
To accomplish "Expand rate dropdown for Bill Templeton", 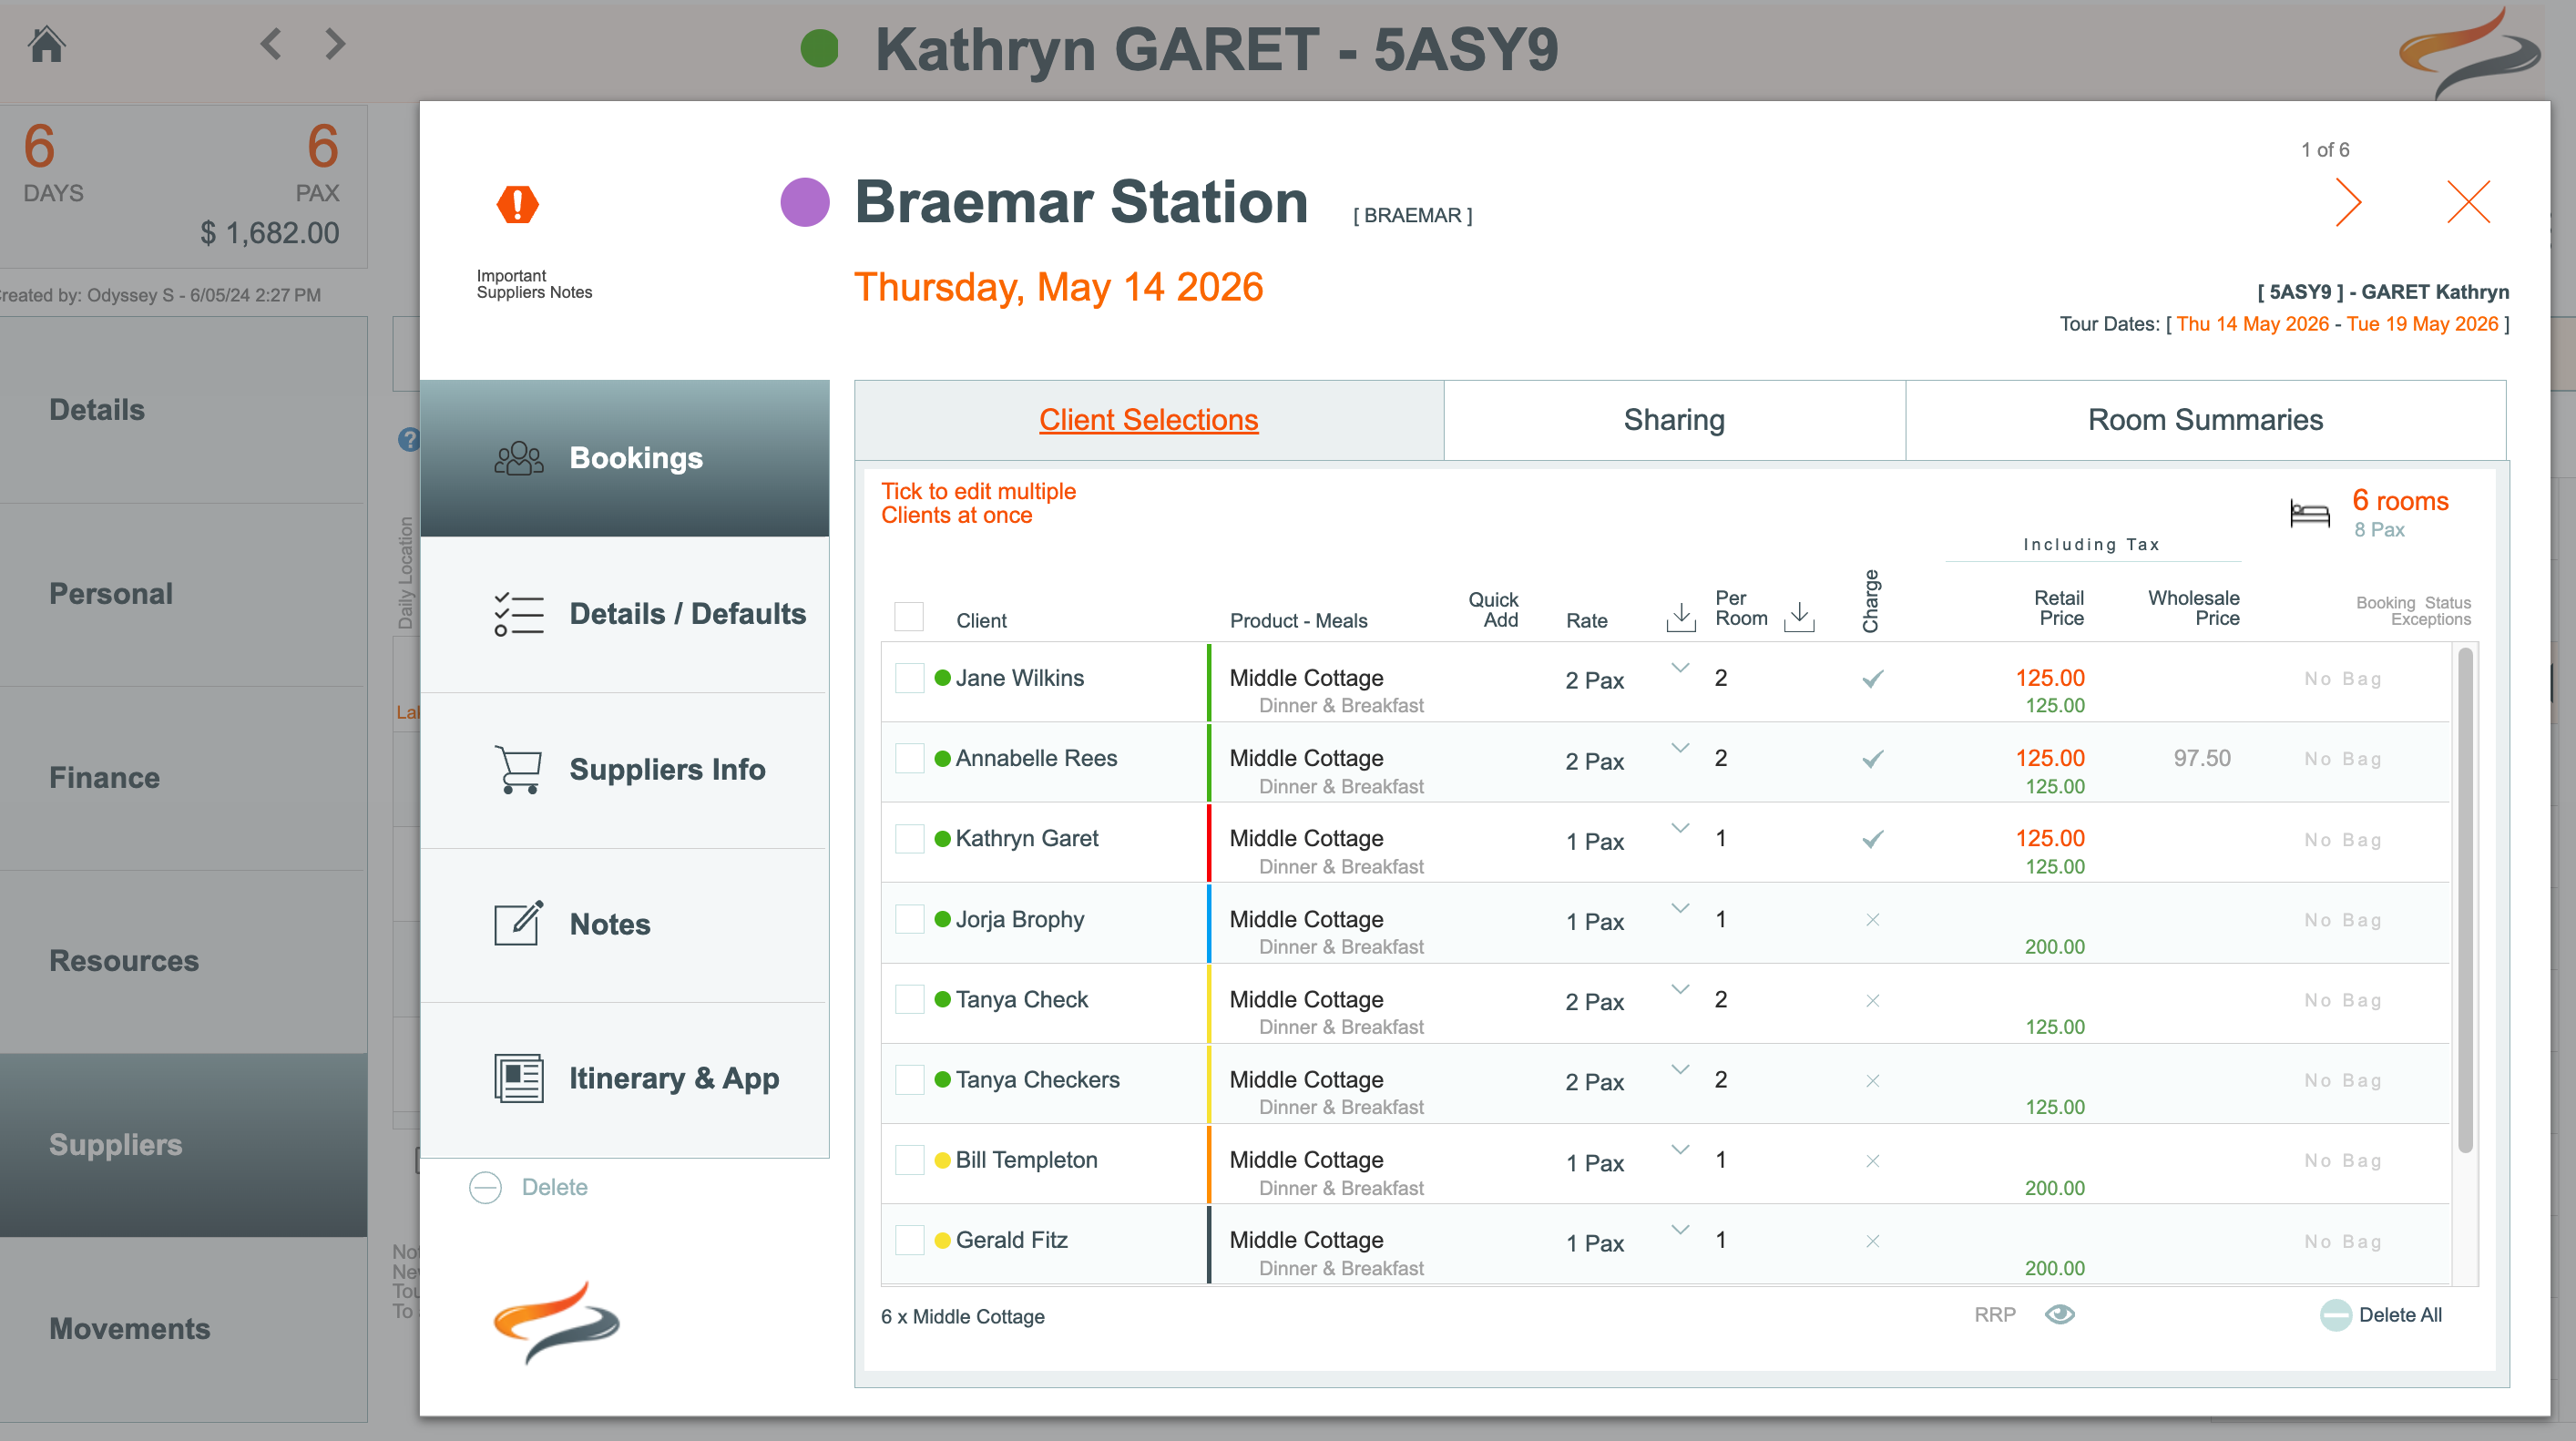I will point(1680,1150).
